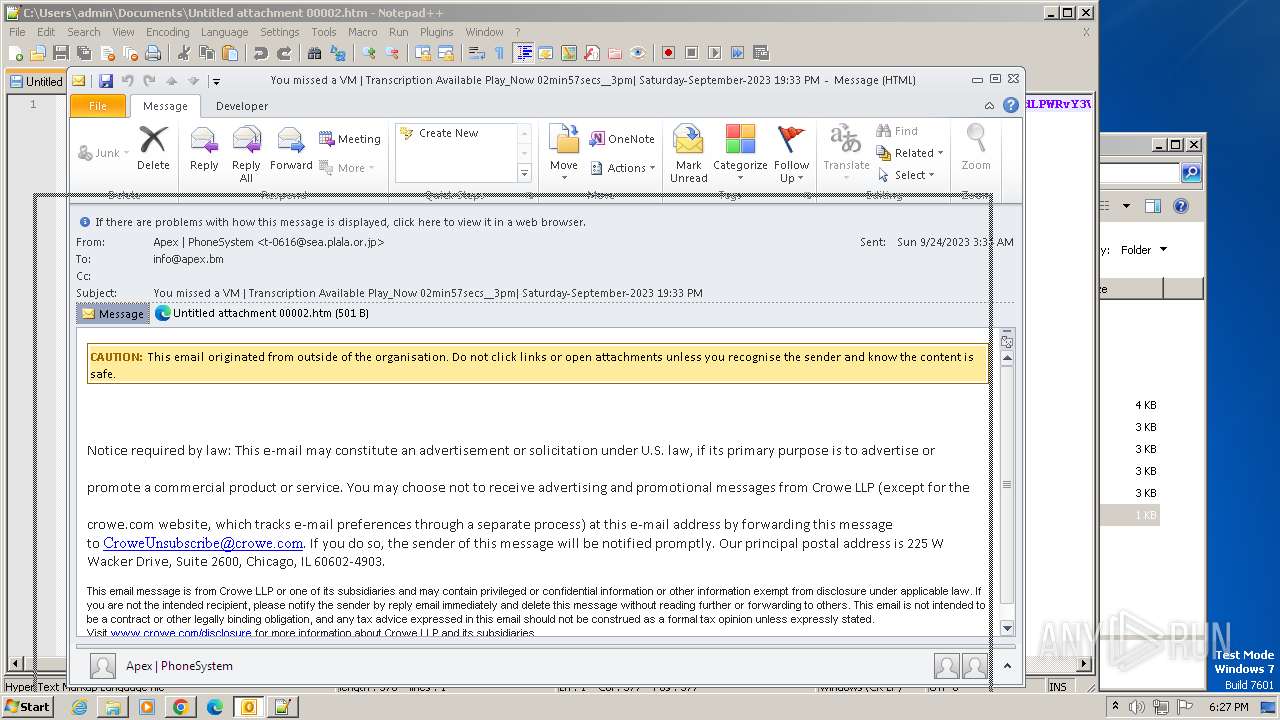This screenshot has width=1280, height=720.
Task: Create a Meeting reply
Action: 350,139
